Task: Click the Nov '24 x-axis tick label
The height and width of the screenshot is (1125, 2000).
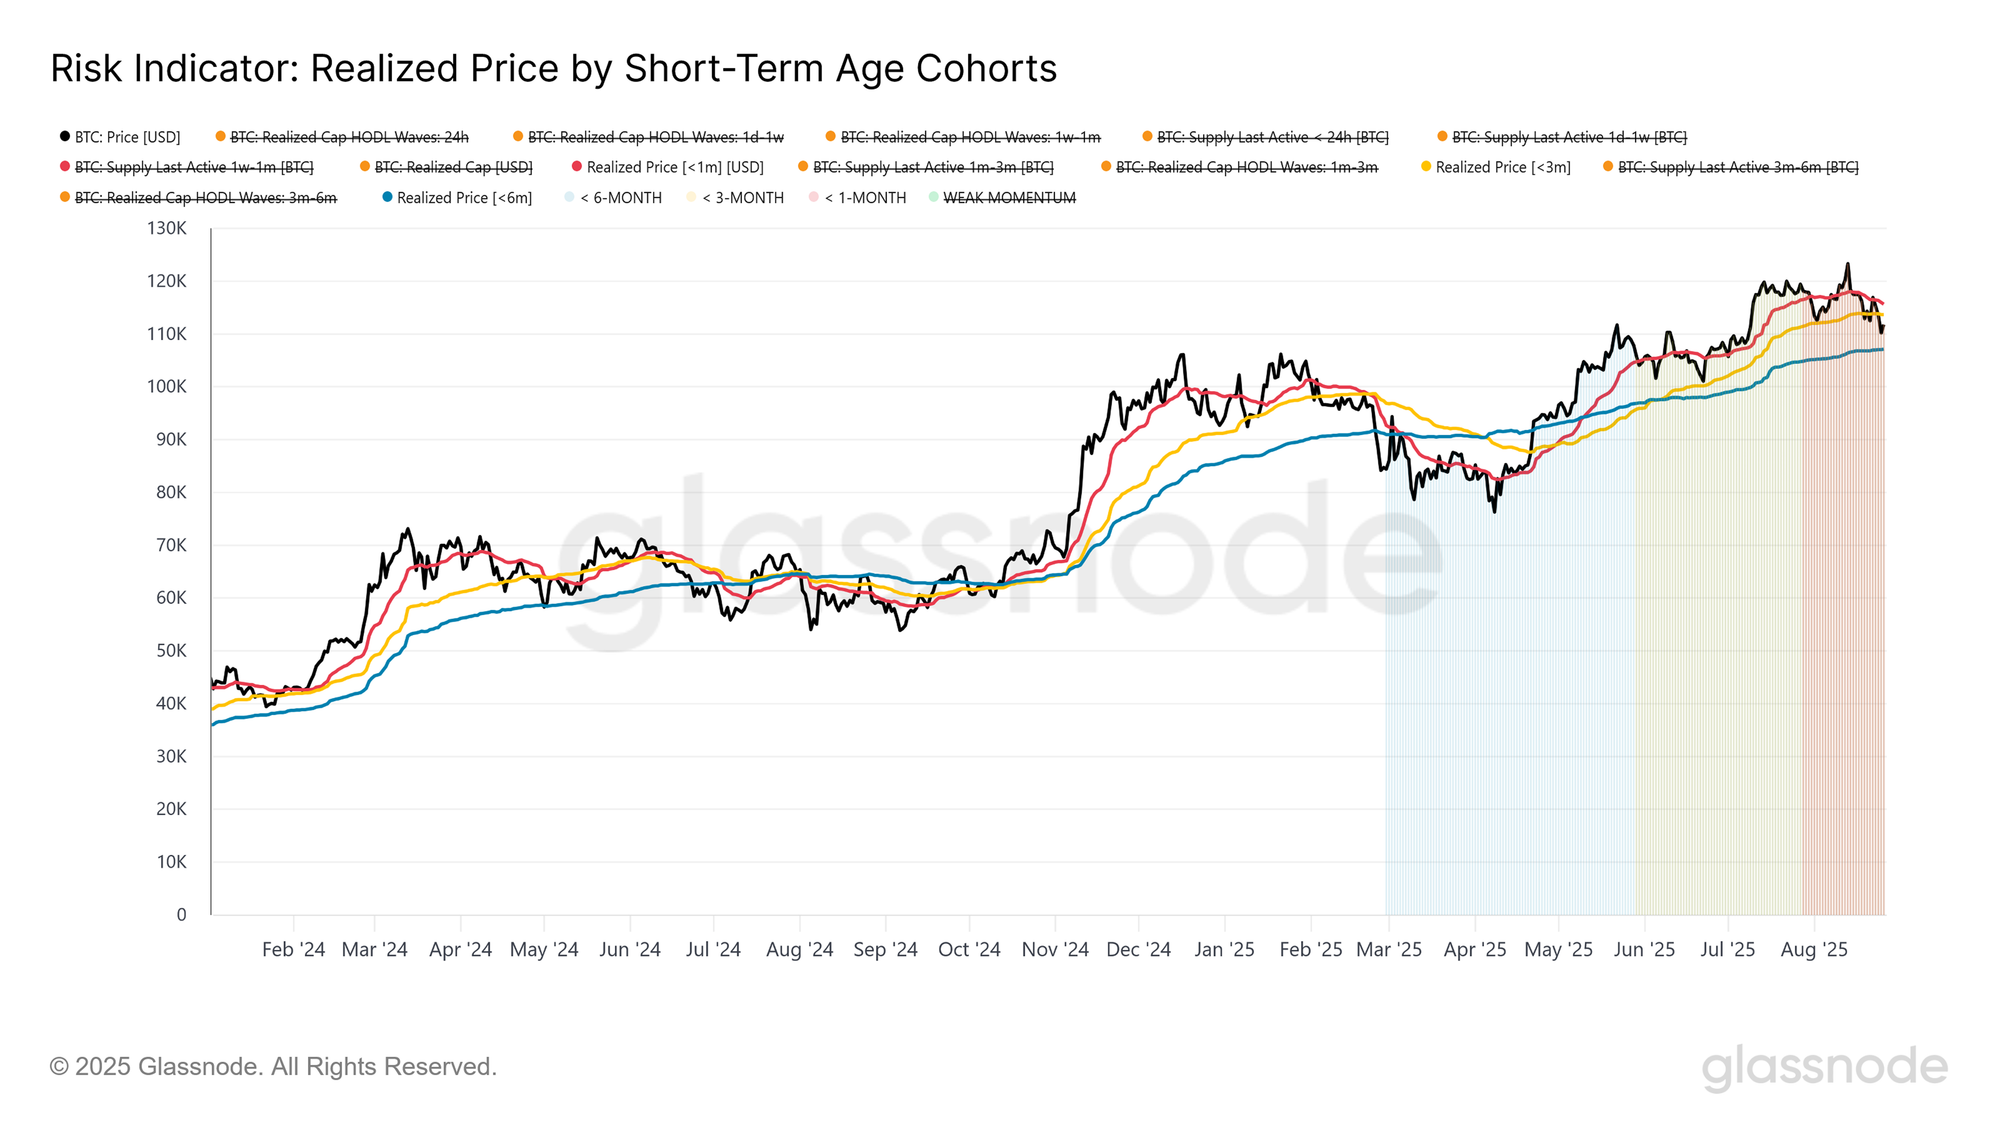Action: [x=1055, y=949]
